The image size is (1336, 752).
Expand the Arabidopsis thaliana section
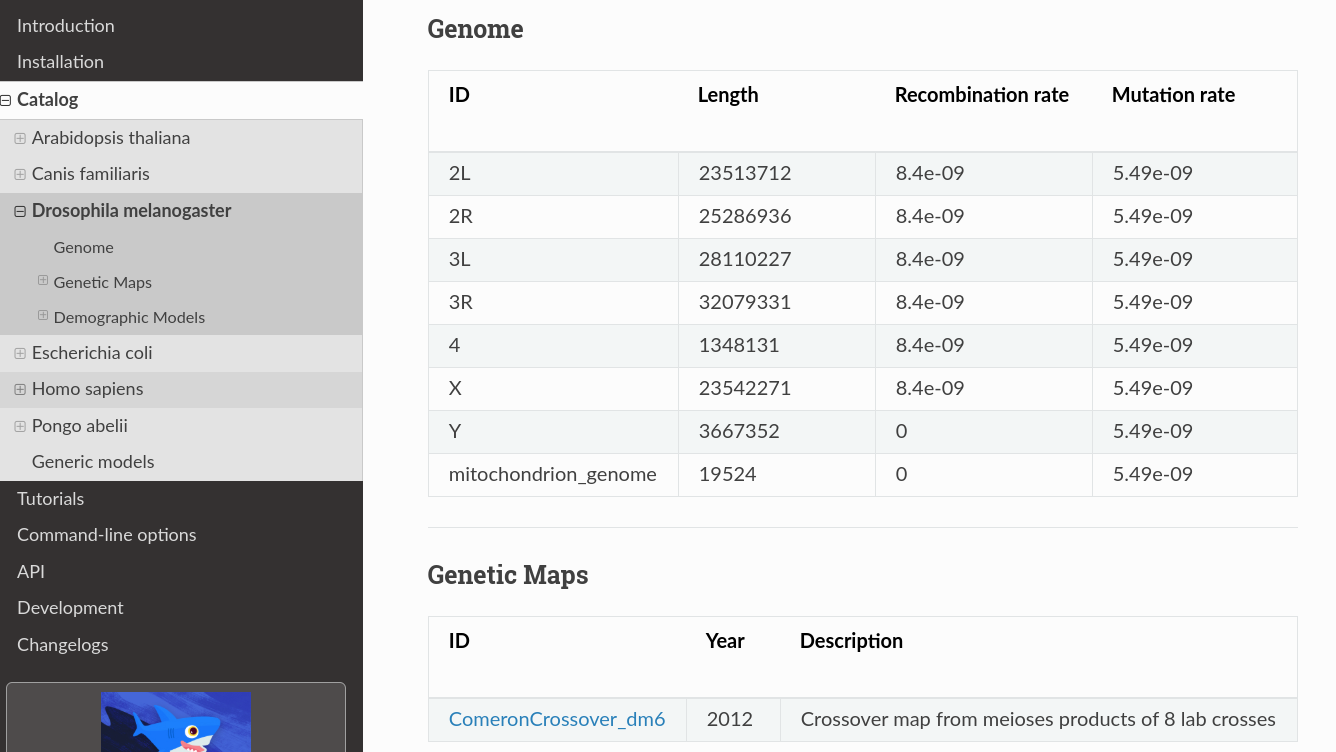click(18, 138)
